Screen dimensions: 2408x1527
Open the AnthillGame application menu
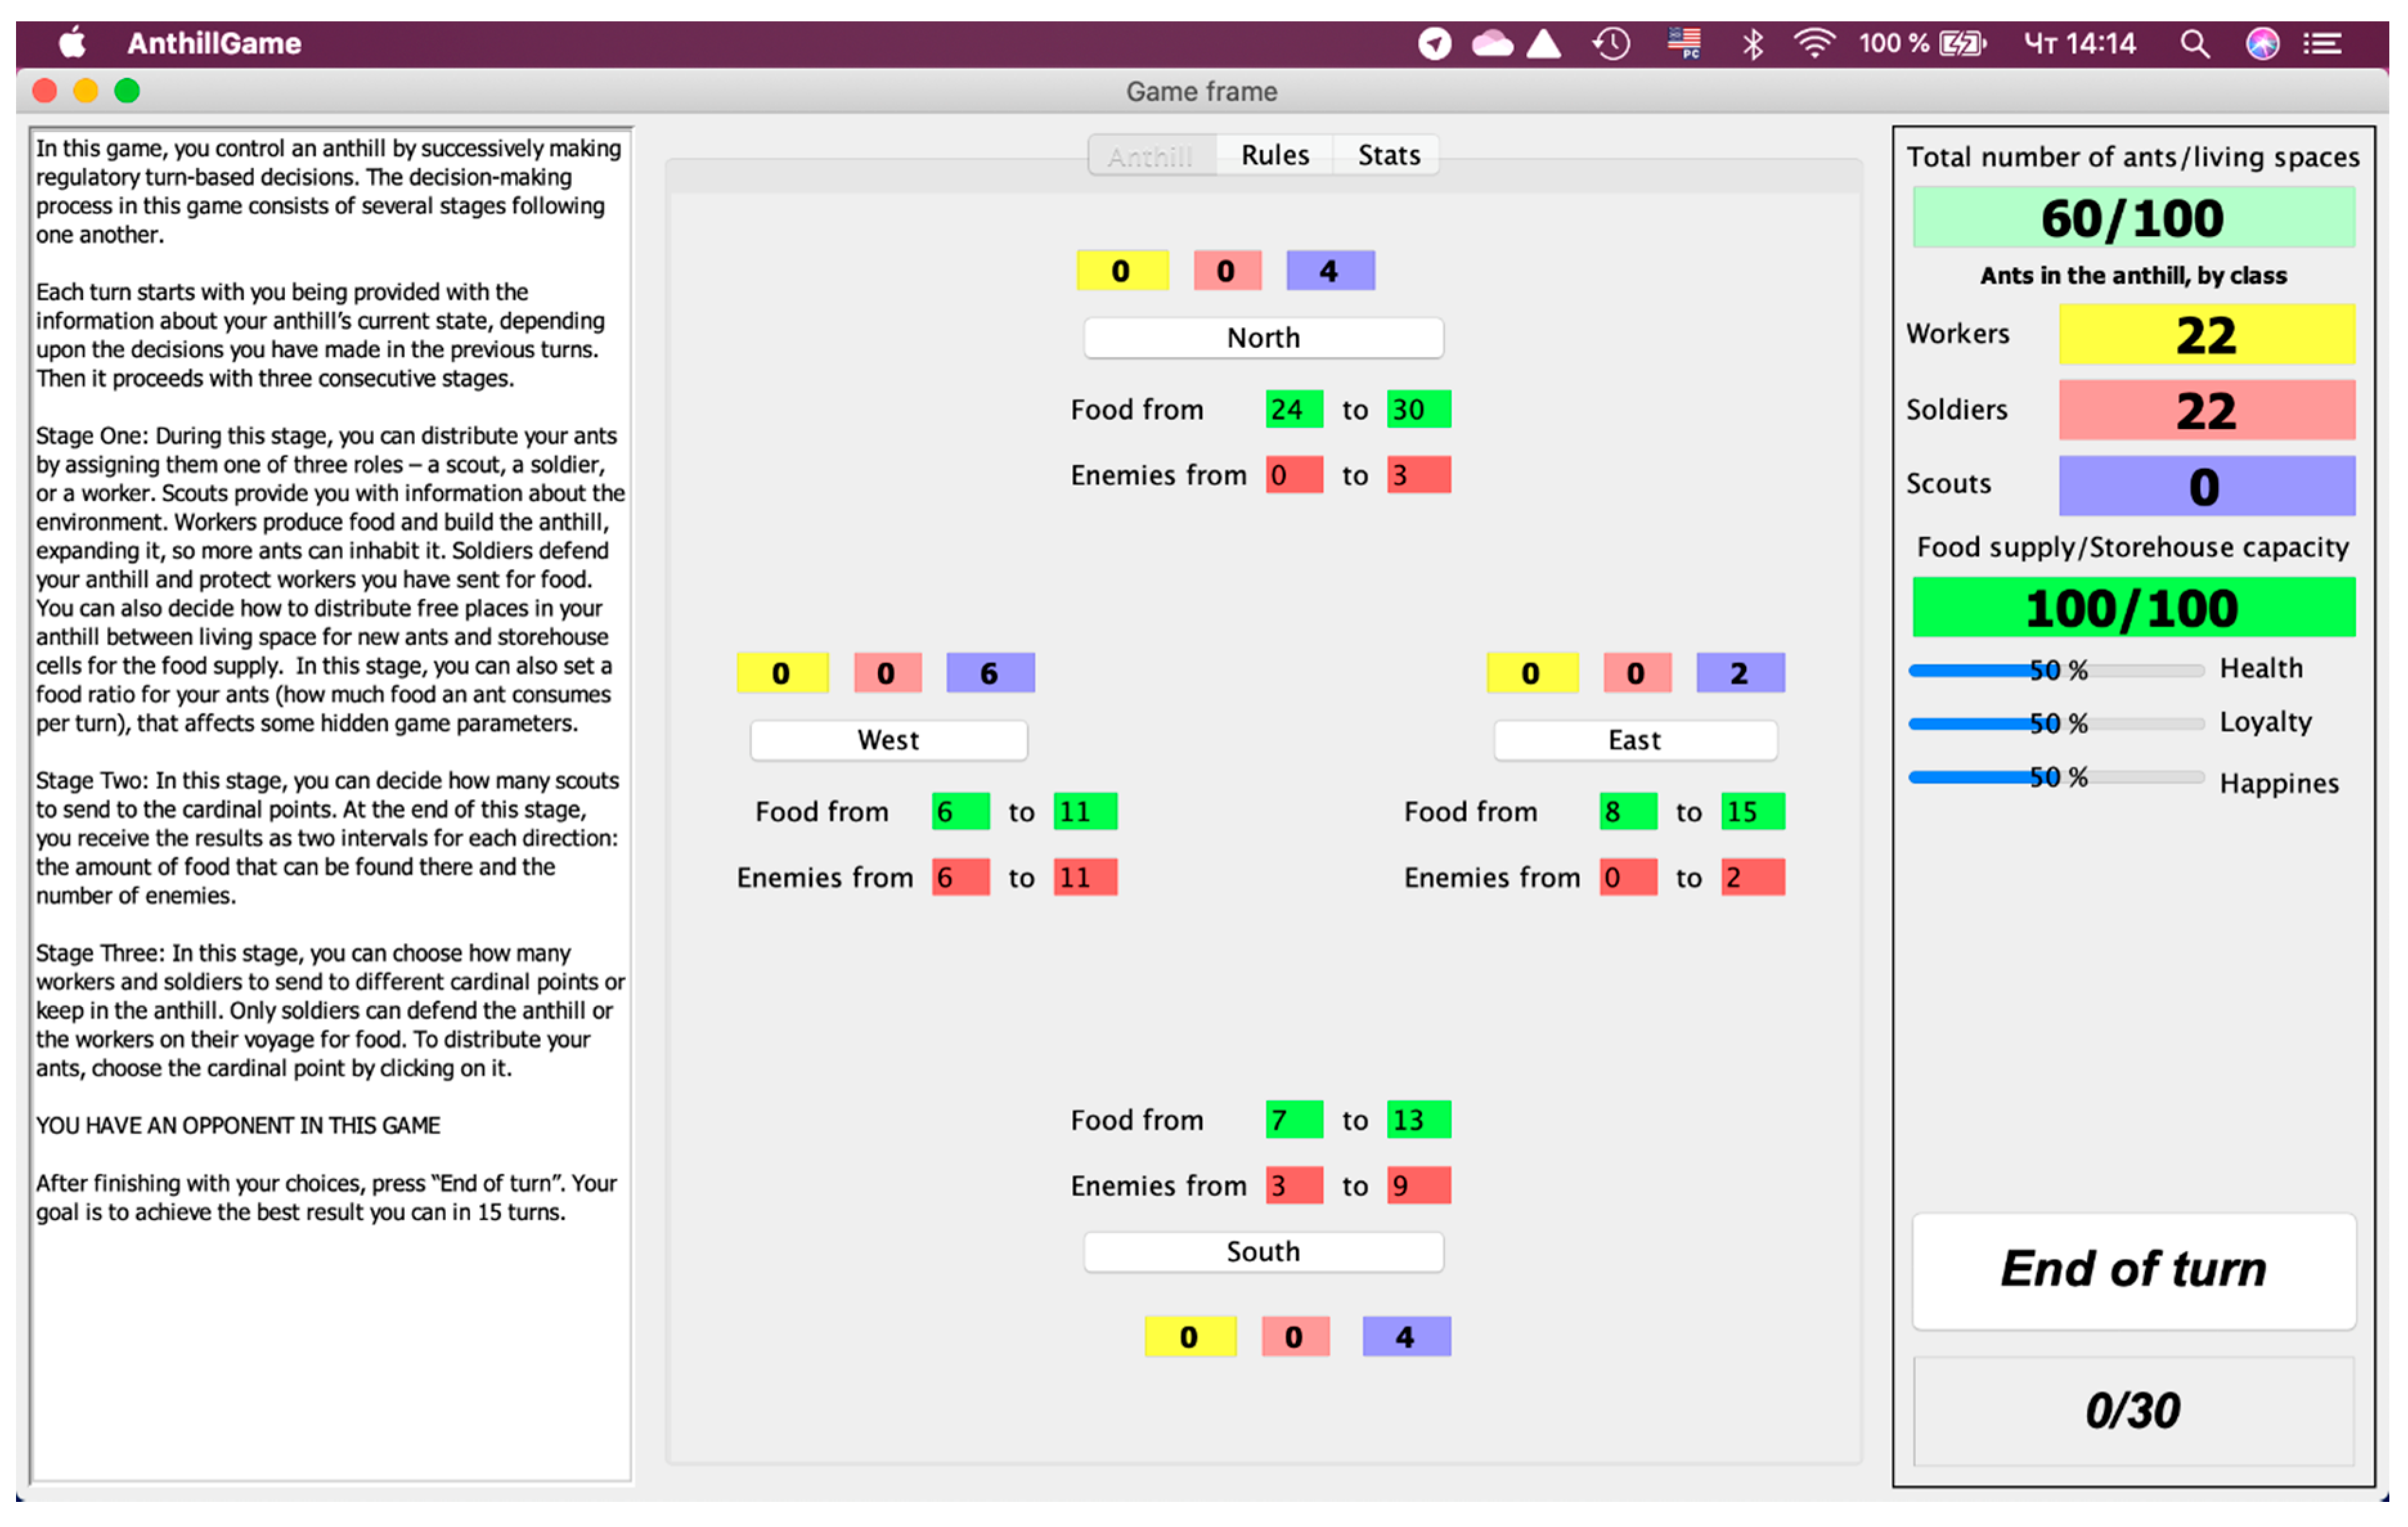point(214,43)
